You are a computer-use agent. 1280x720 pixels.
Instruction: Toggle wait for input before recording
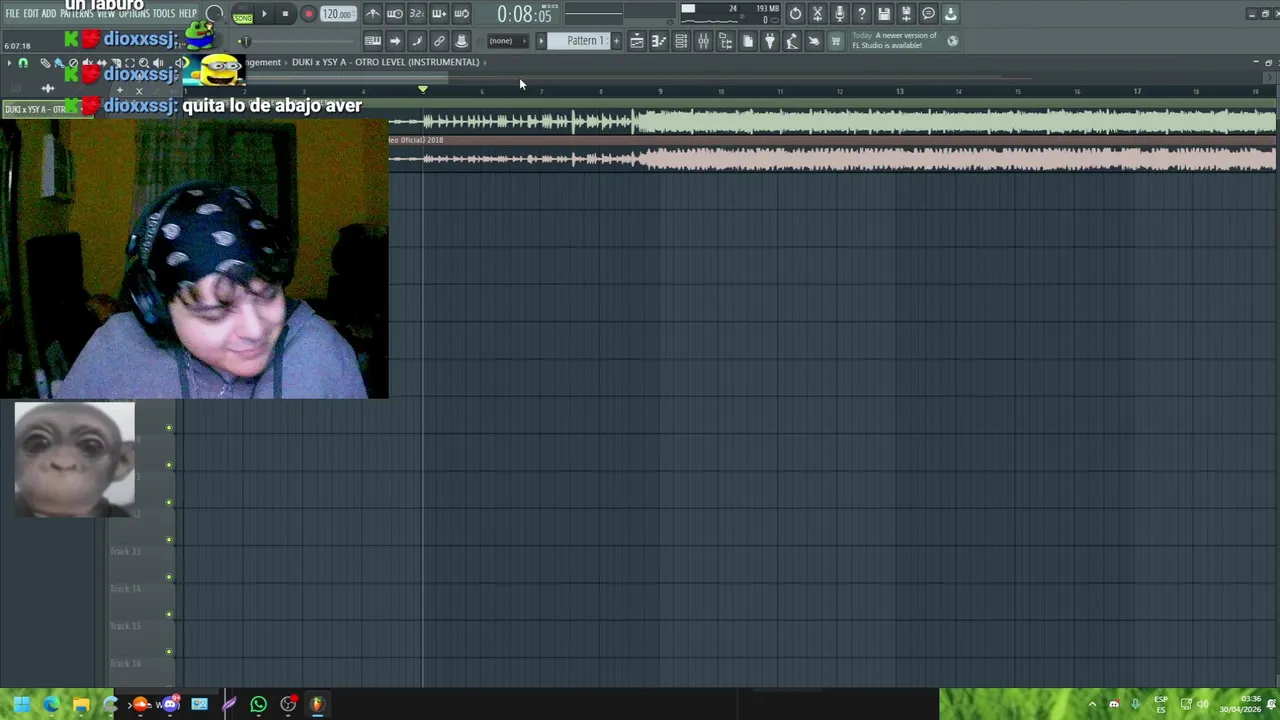pyautogui.click(x=394, y=14)
